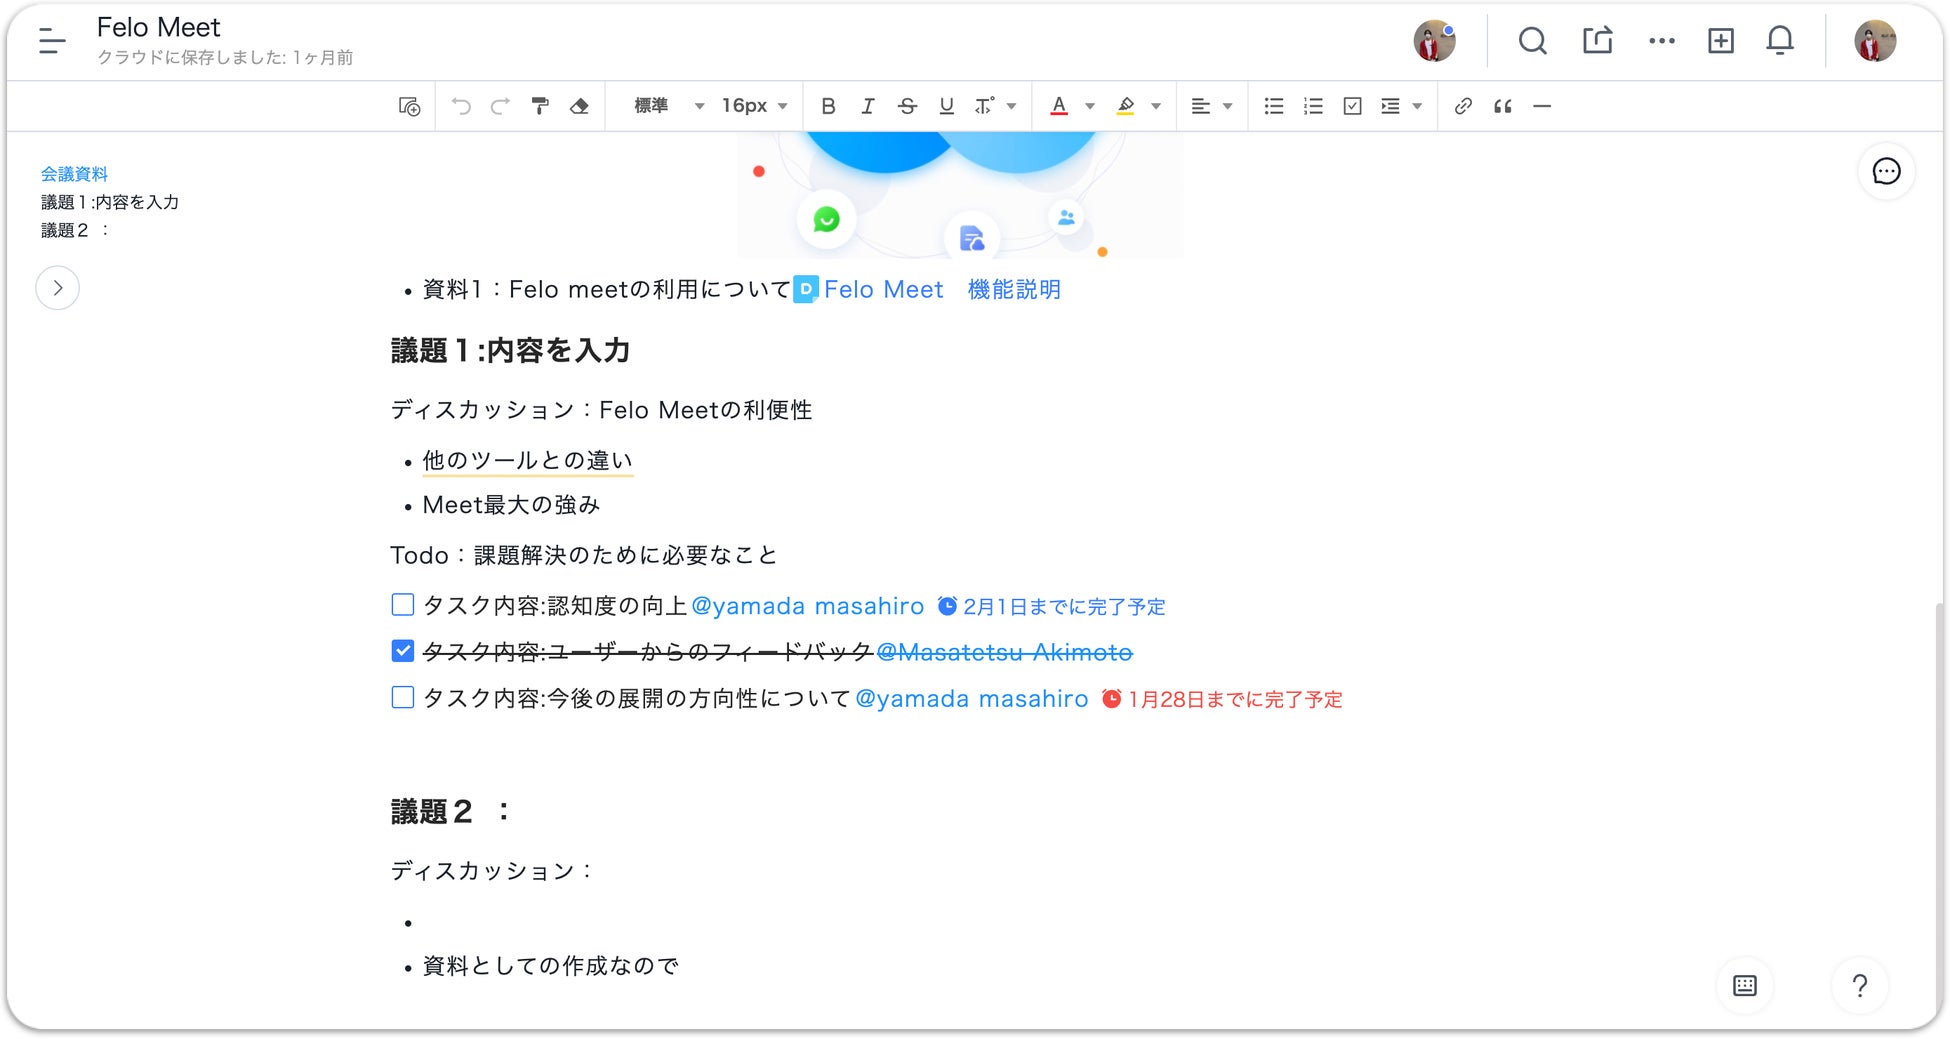Undo the last edit
The image size is (1950, 1039).
[x=461, y=106]
